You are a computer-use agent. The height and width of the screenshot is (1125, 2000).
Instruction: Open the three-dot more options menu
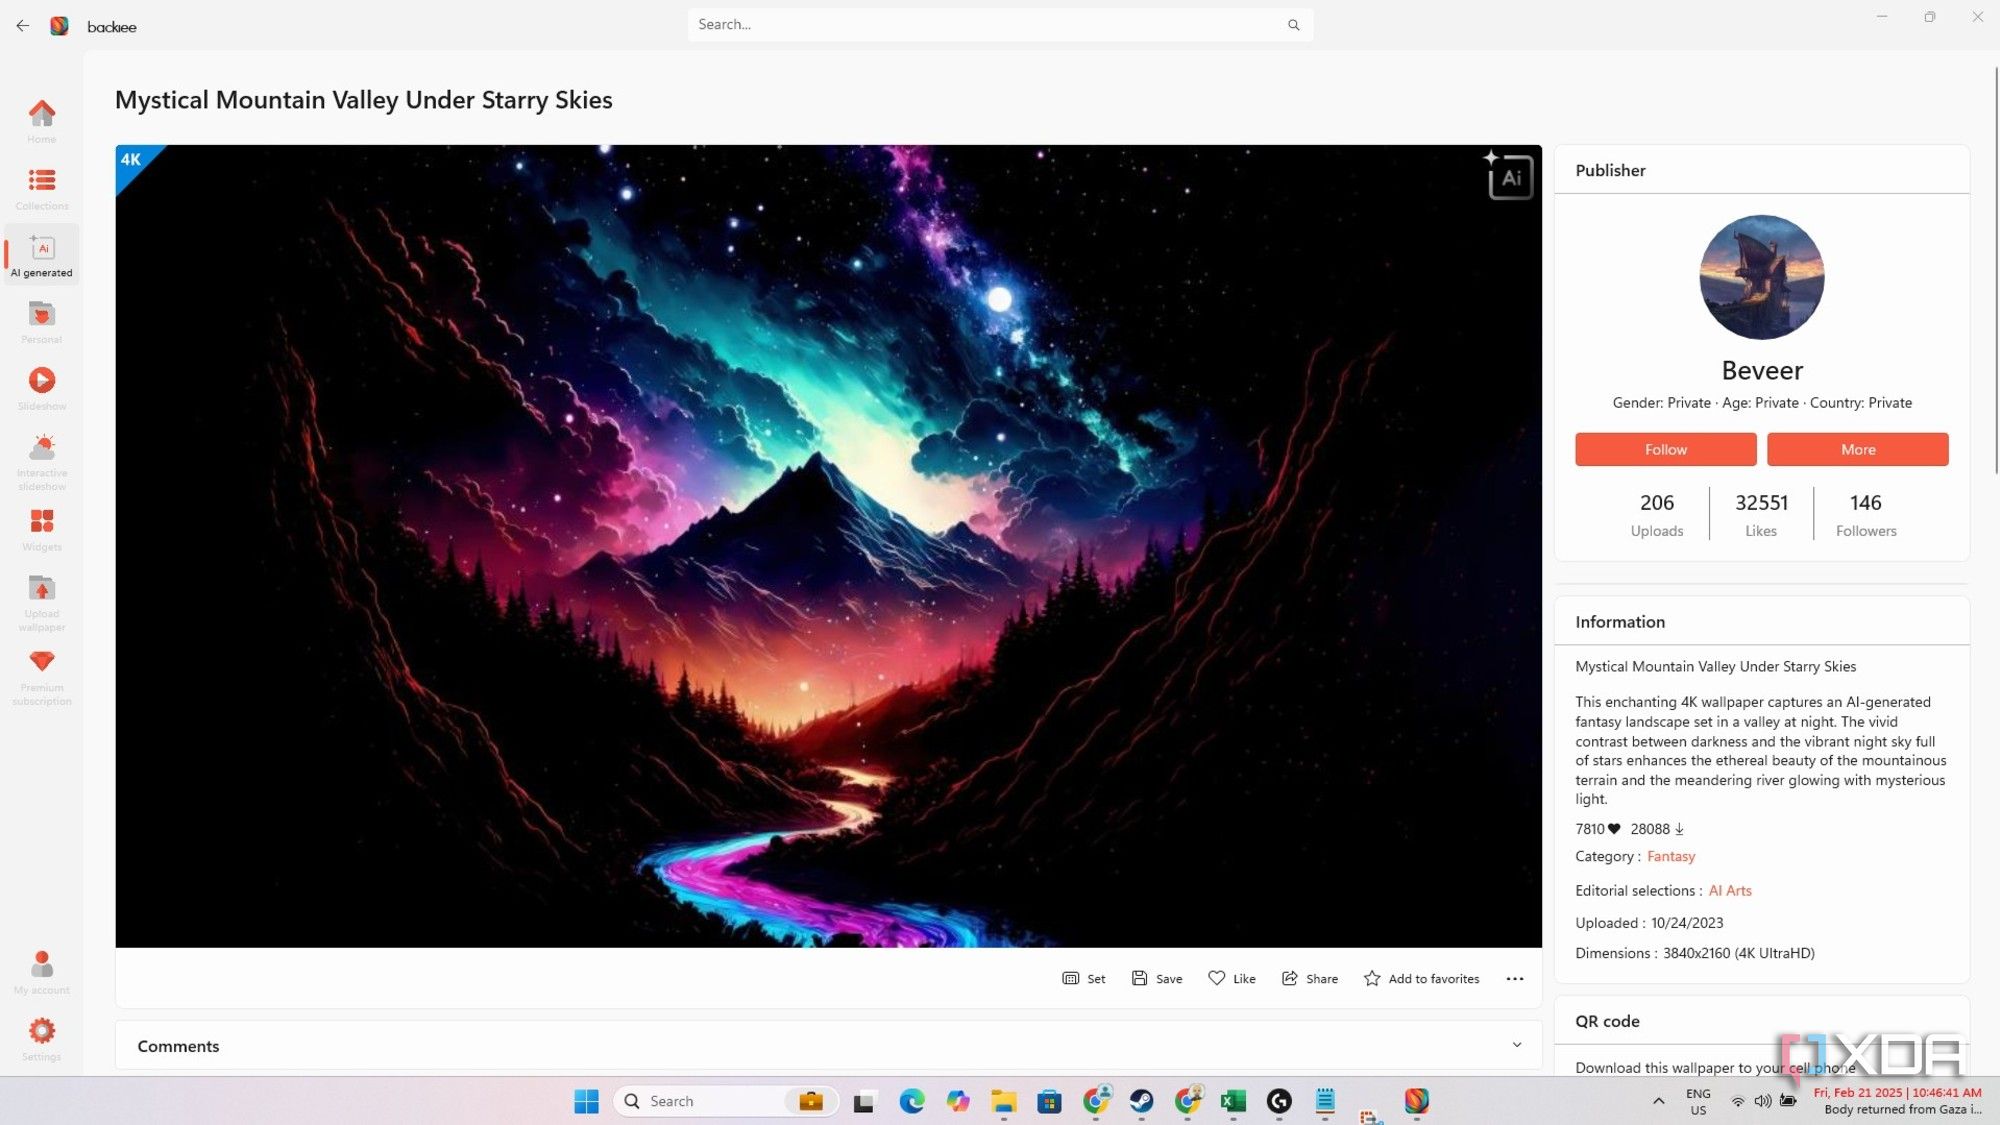[x=1515, y=979]
